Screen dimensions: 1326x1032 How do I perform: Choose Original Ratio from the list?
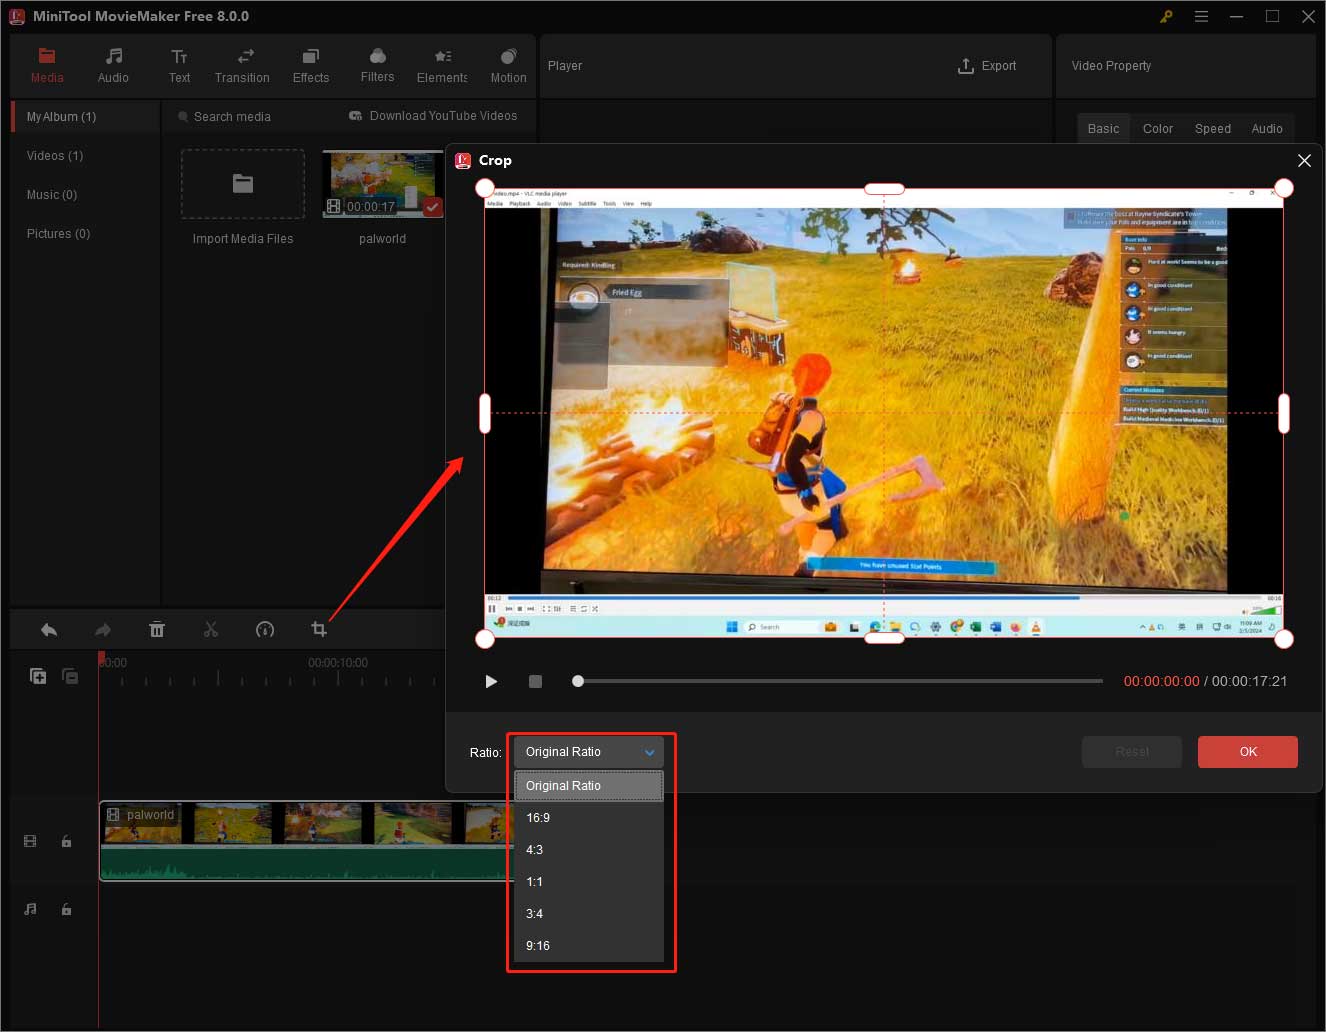[588, 786]
